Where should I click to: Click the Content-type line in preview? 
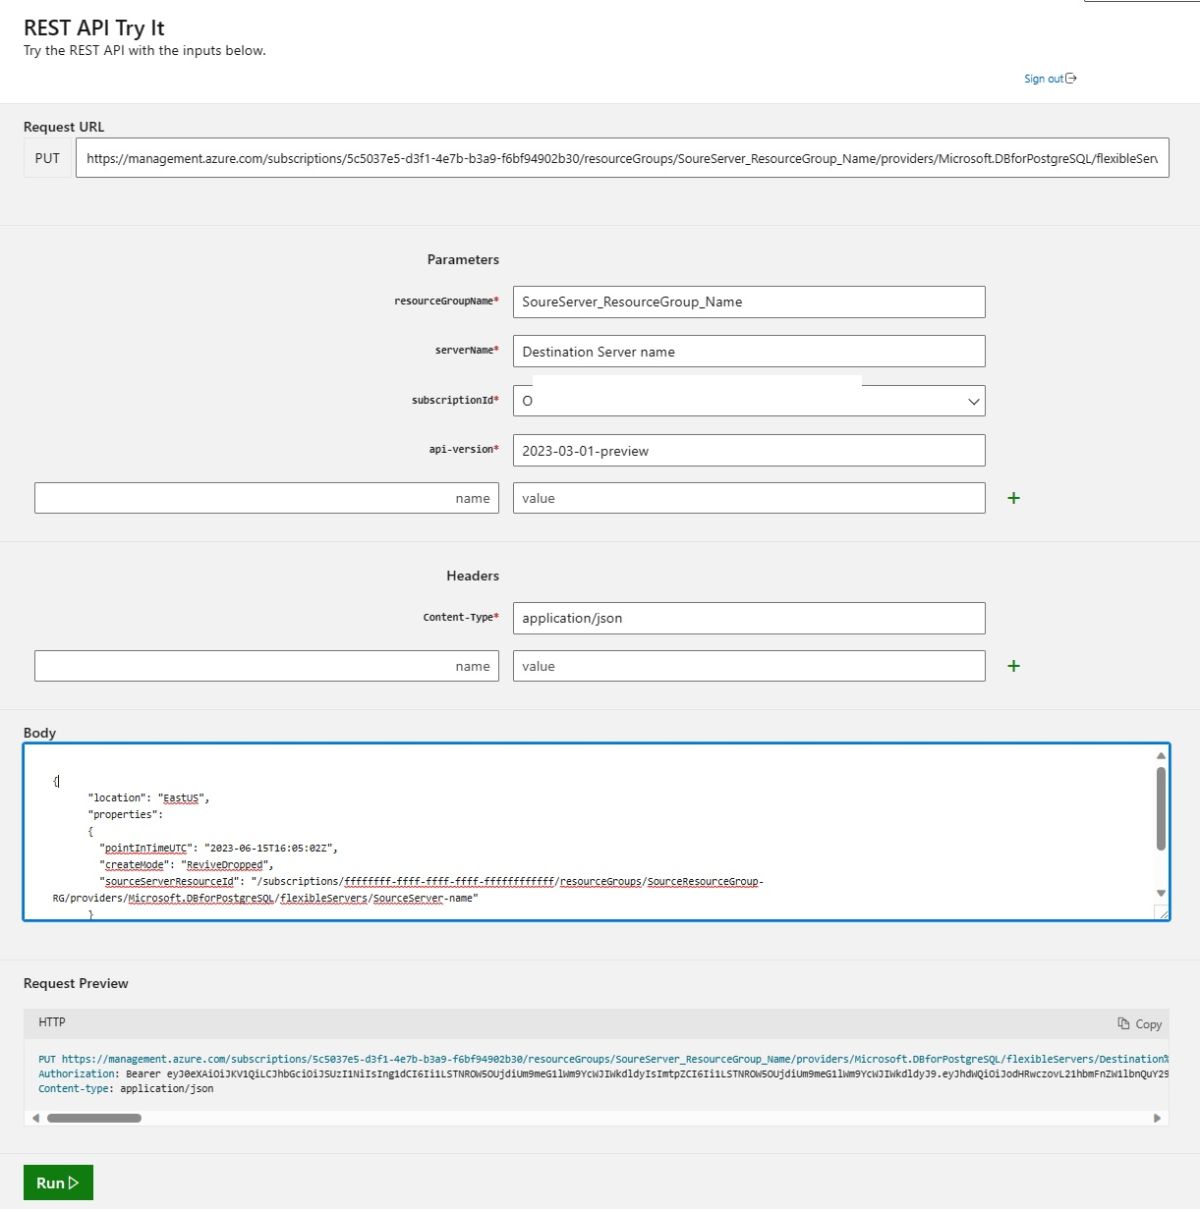[x=126, y=1089]
